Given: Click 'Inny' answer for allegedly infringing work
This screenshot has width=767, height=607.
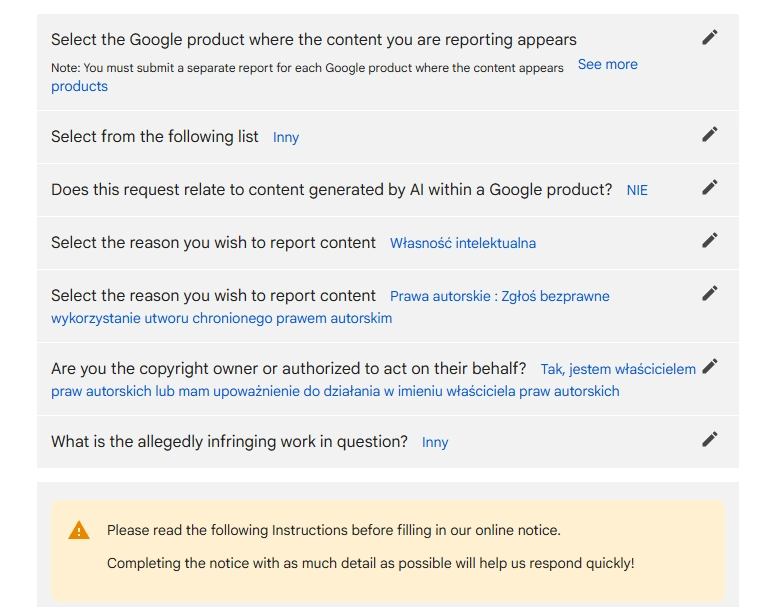Looking at the screenshot, I should click(435, 442).
